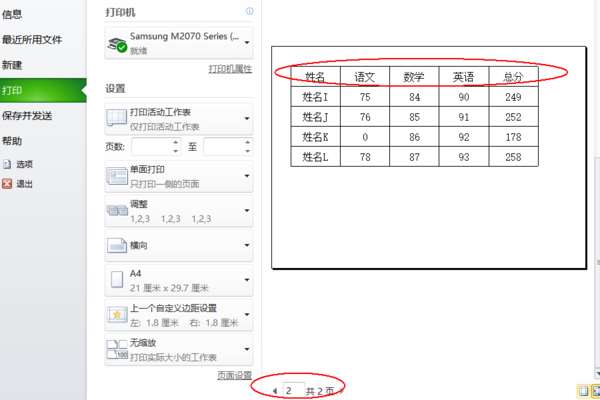The width and height of the screenshot is (600, 400).
Task: Click the zoom to page icon at bottom right
Action: coord(596,391)
